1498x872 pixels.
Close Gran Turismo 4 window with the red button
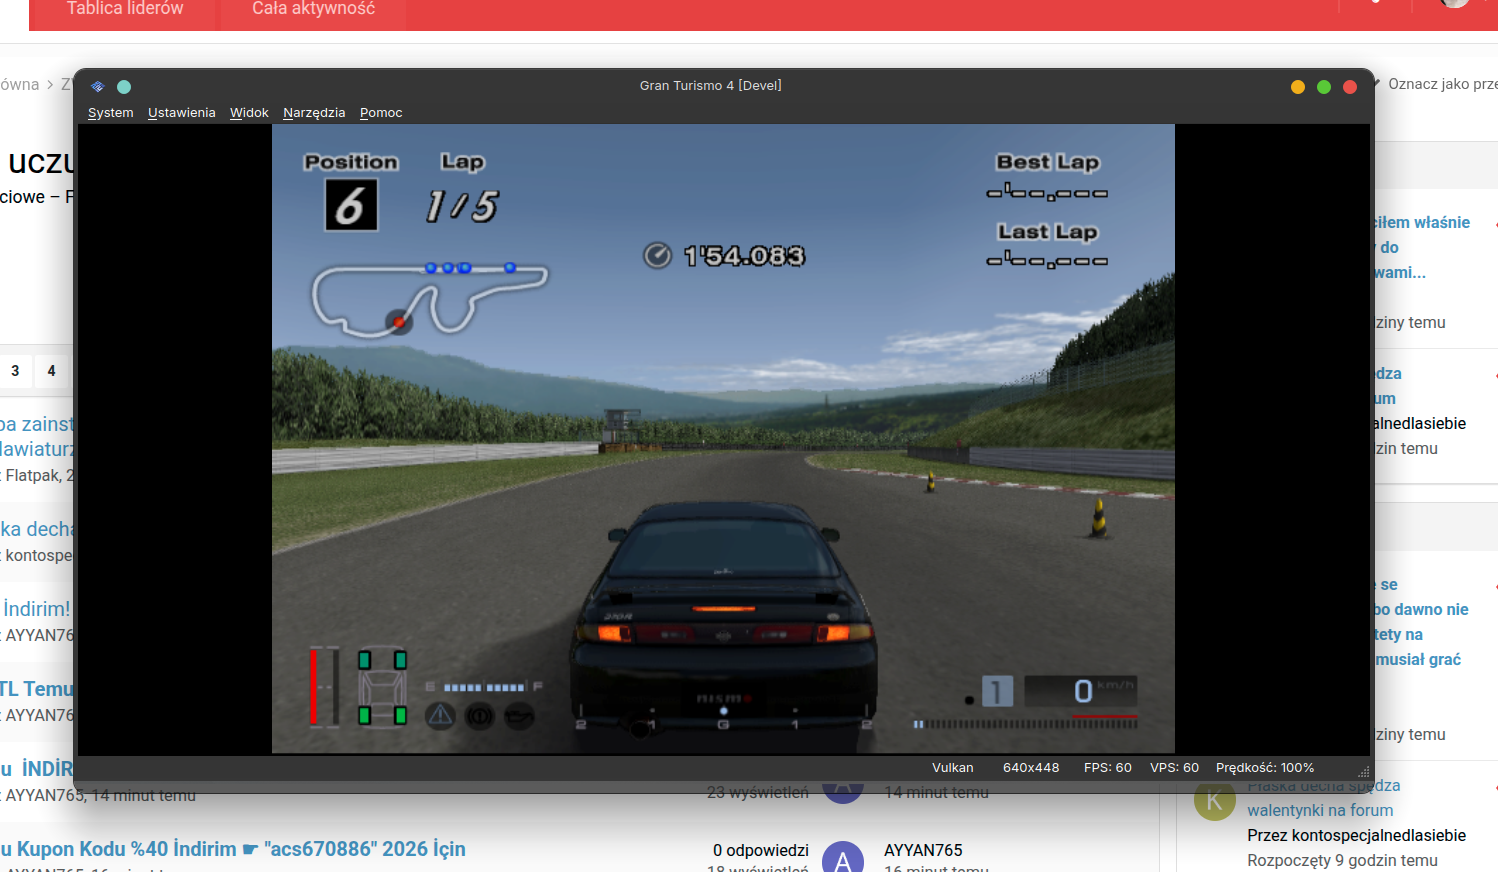(1350, 87)
